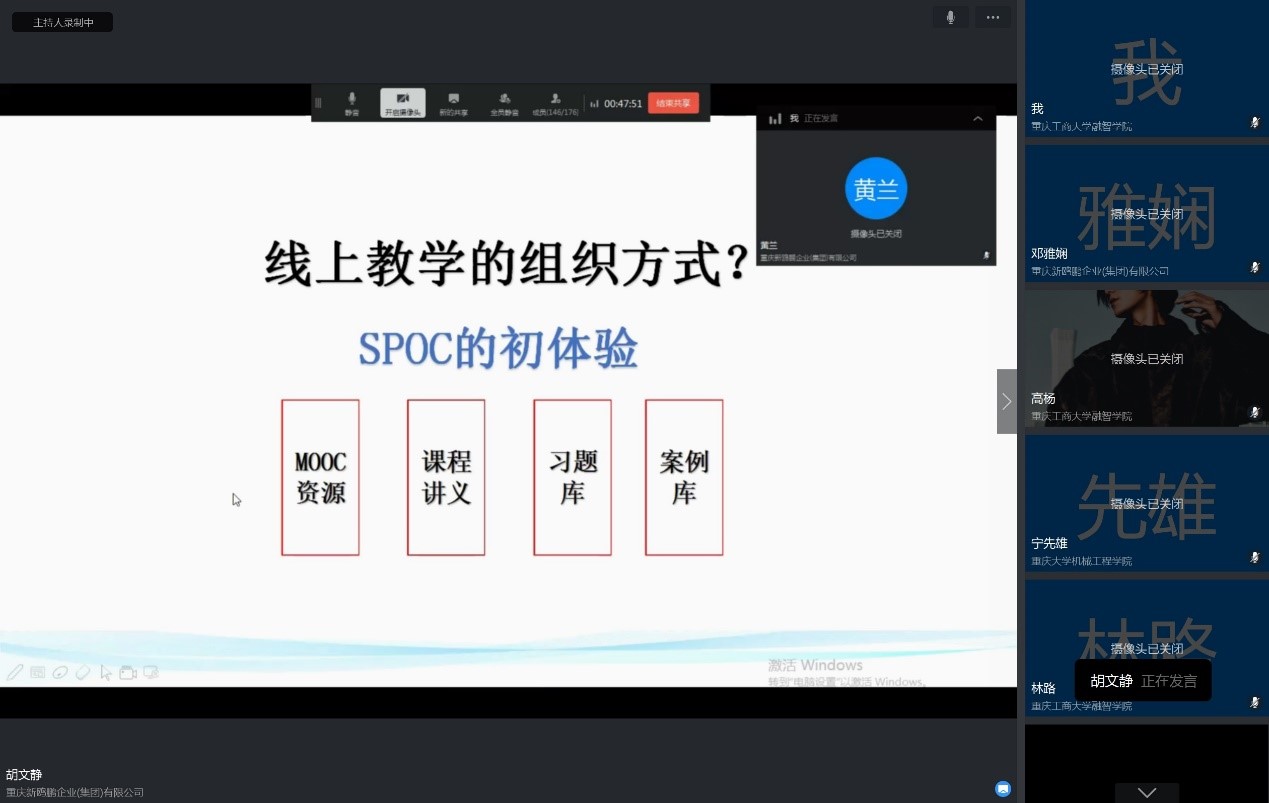Click the 开启摄像头 camera button
The height and width of the screenshot is (803, 1269).
coord(402,102)
